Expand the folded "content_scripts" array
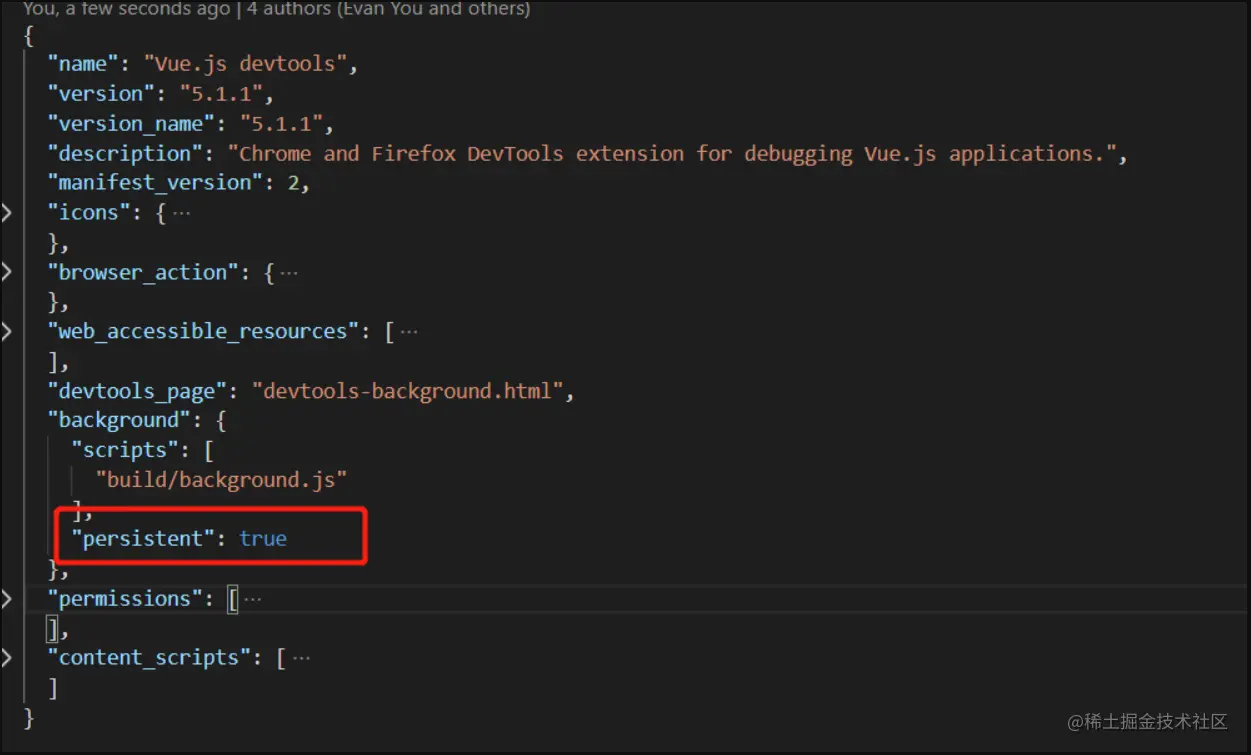 [x=7, y=658]
